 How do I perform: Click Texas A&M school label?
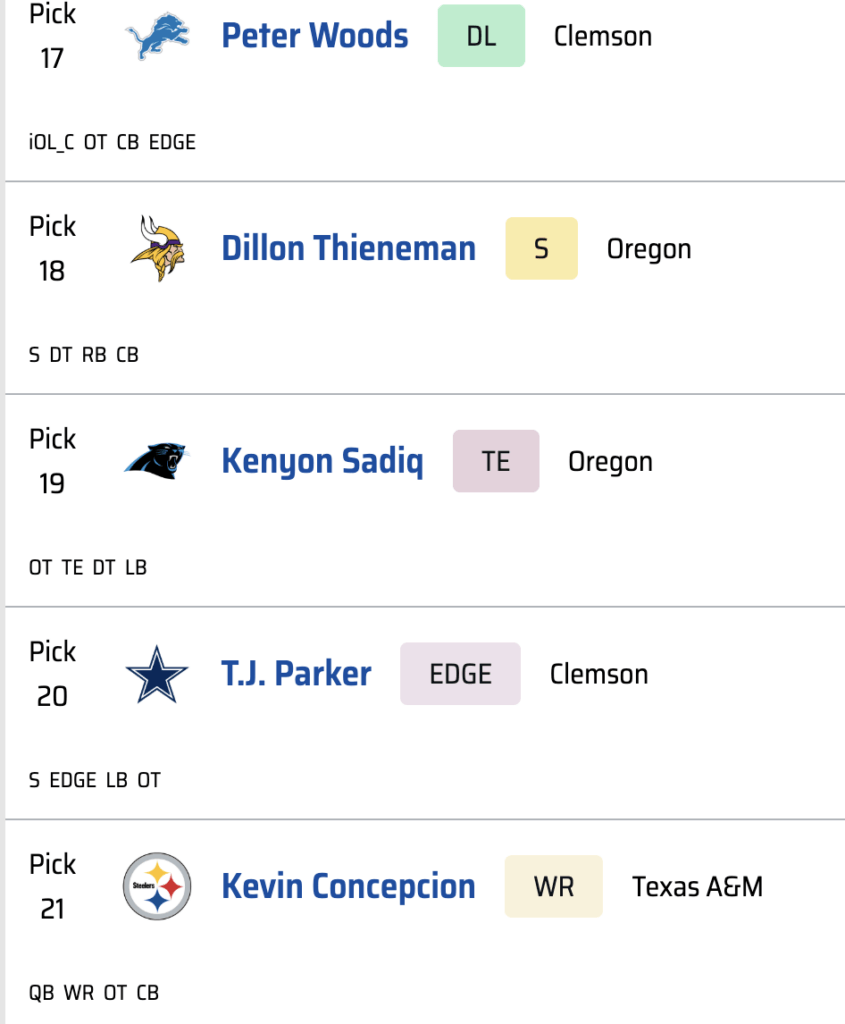(697, 886)
